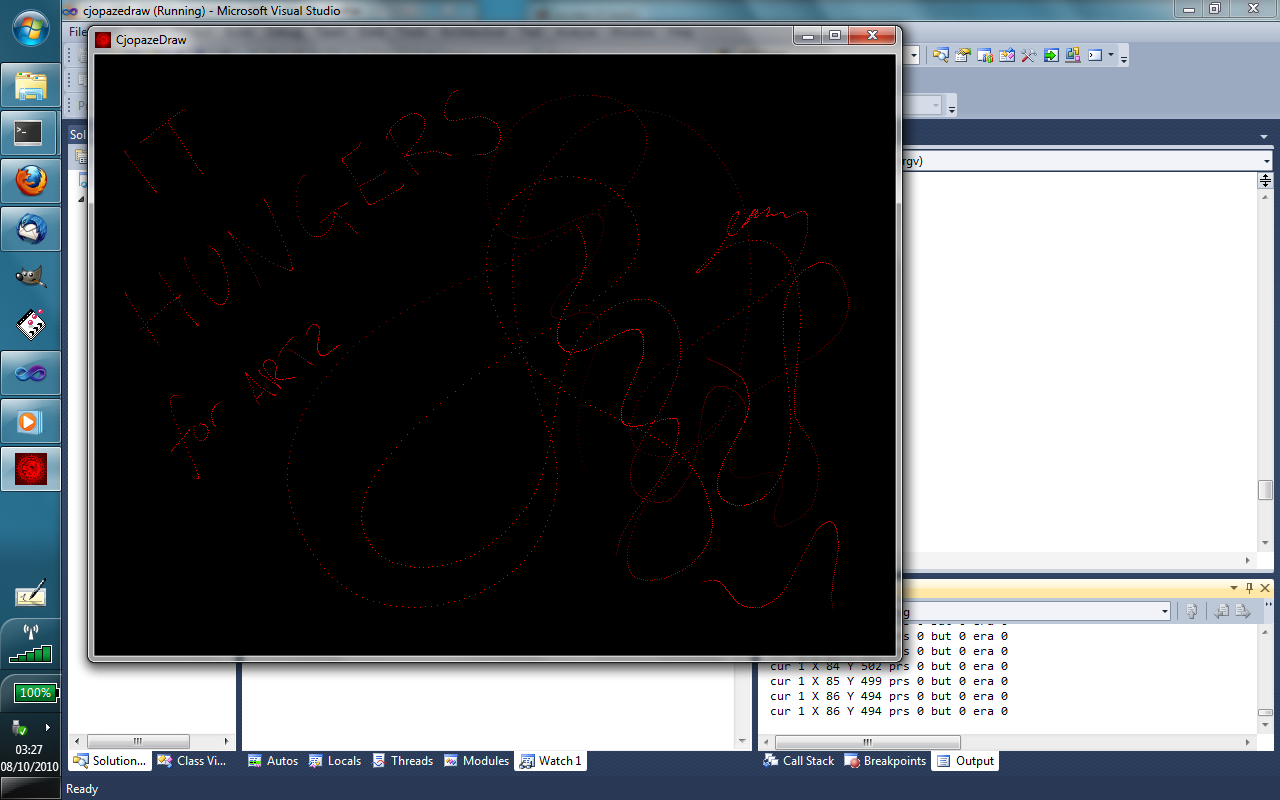Open the Command Window toolbar icon
The width and height of the screenshot is (1280, 800).
coord(1096,56)
